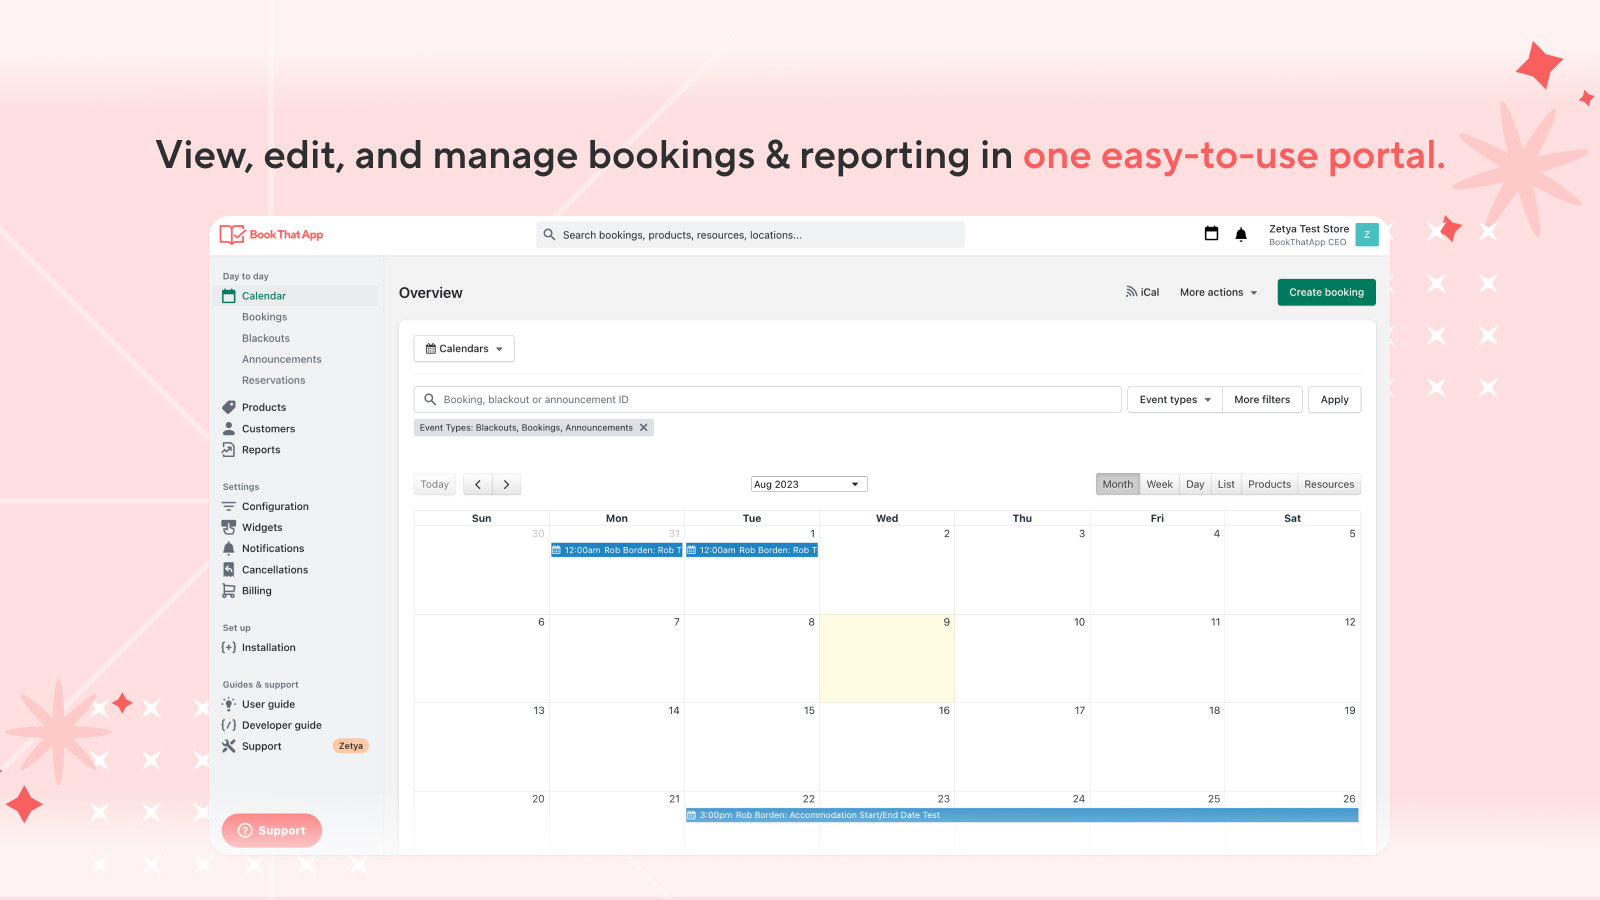
Task: Click Create booking button
Action: [x=1326, y=292]
